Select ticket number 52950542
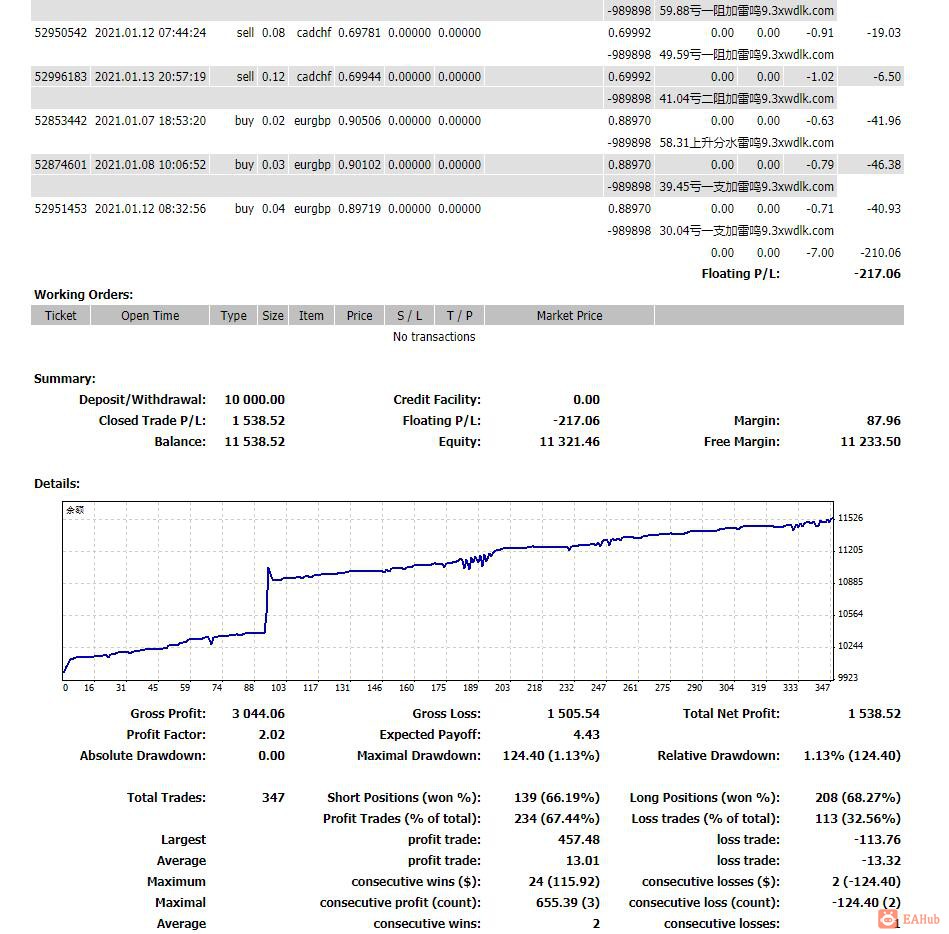 61,33
